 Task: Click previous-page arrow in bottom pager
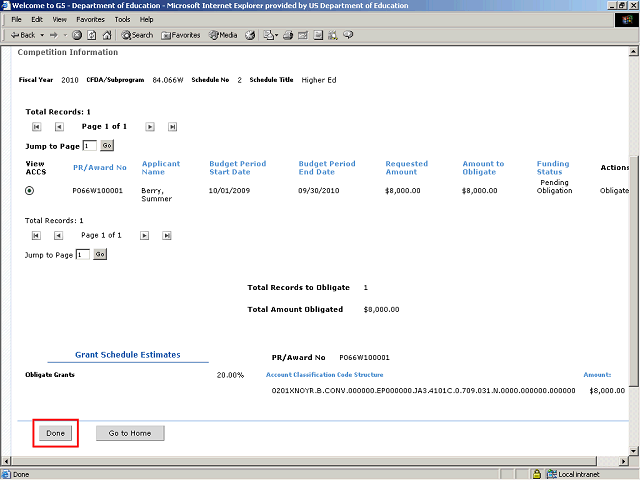[58, 236]
